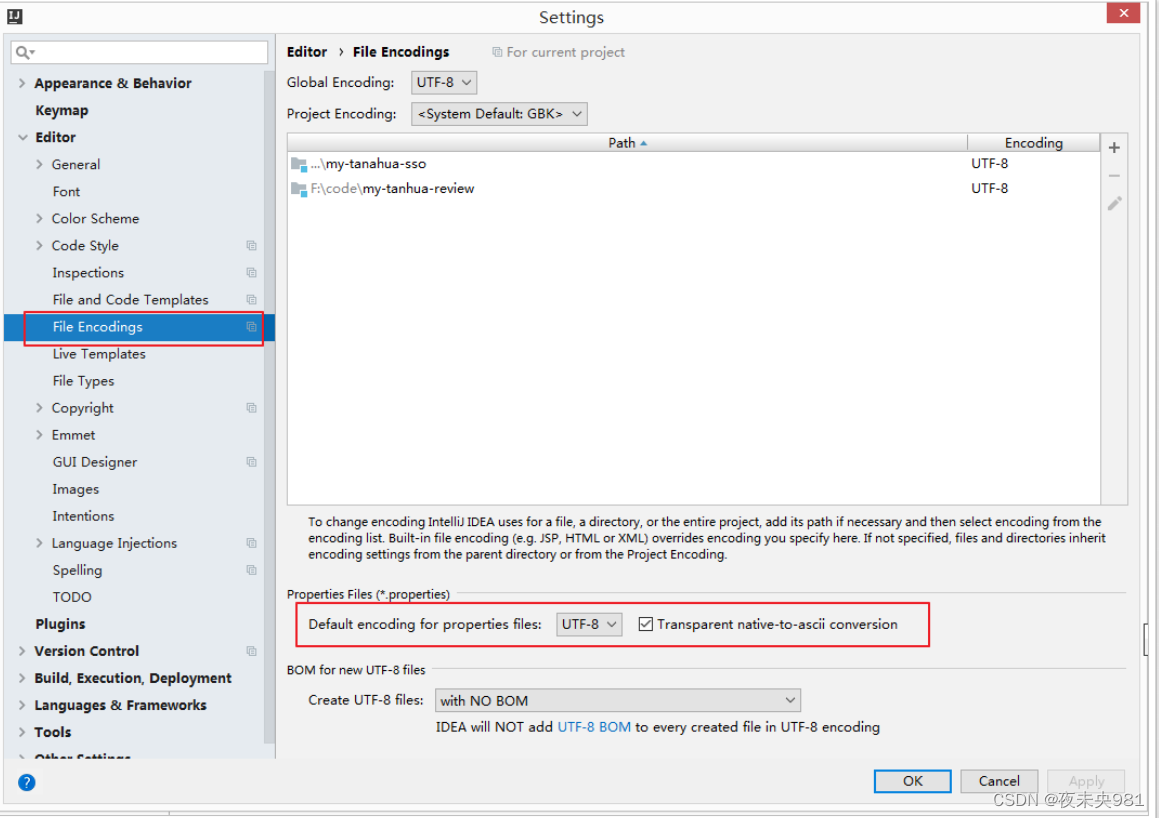
Task: Click the project-level icon beside Inspections
Action: coord(251,273)
